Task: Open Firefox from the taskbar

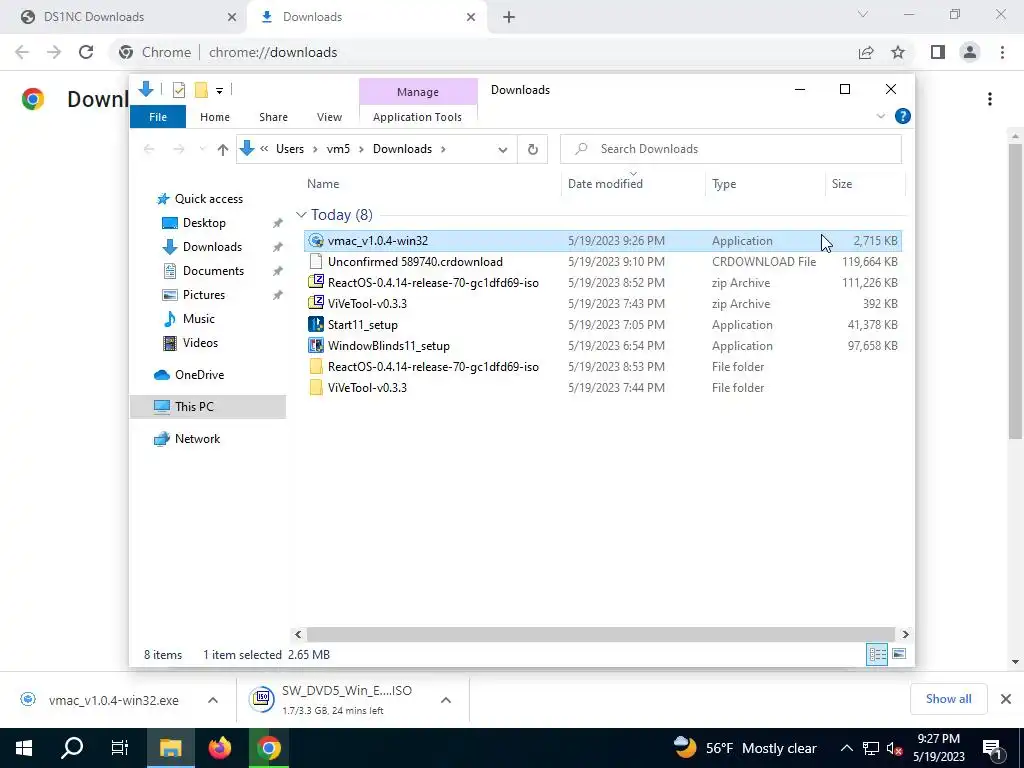Action: pos(220,748)
